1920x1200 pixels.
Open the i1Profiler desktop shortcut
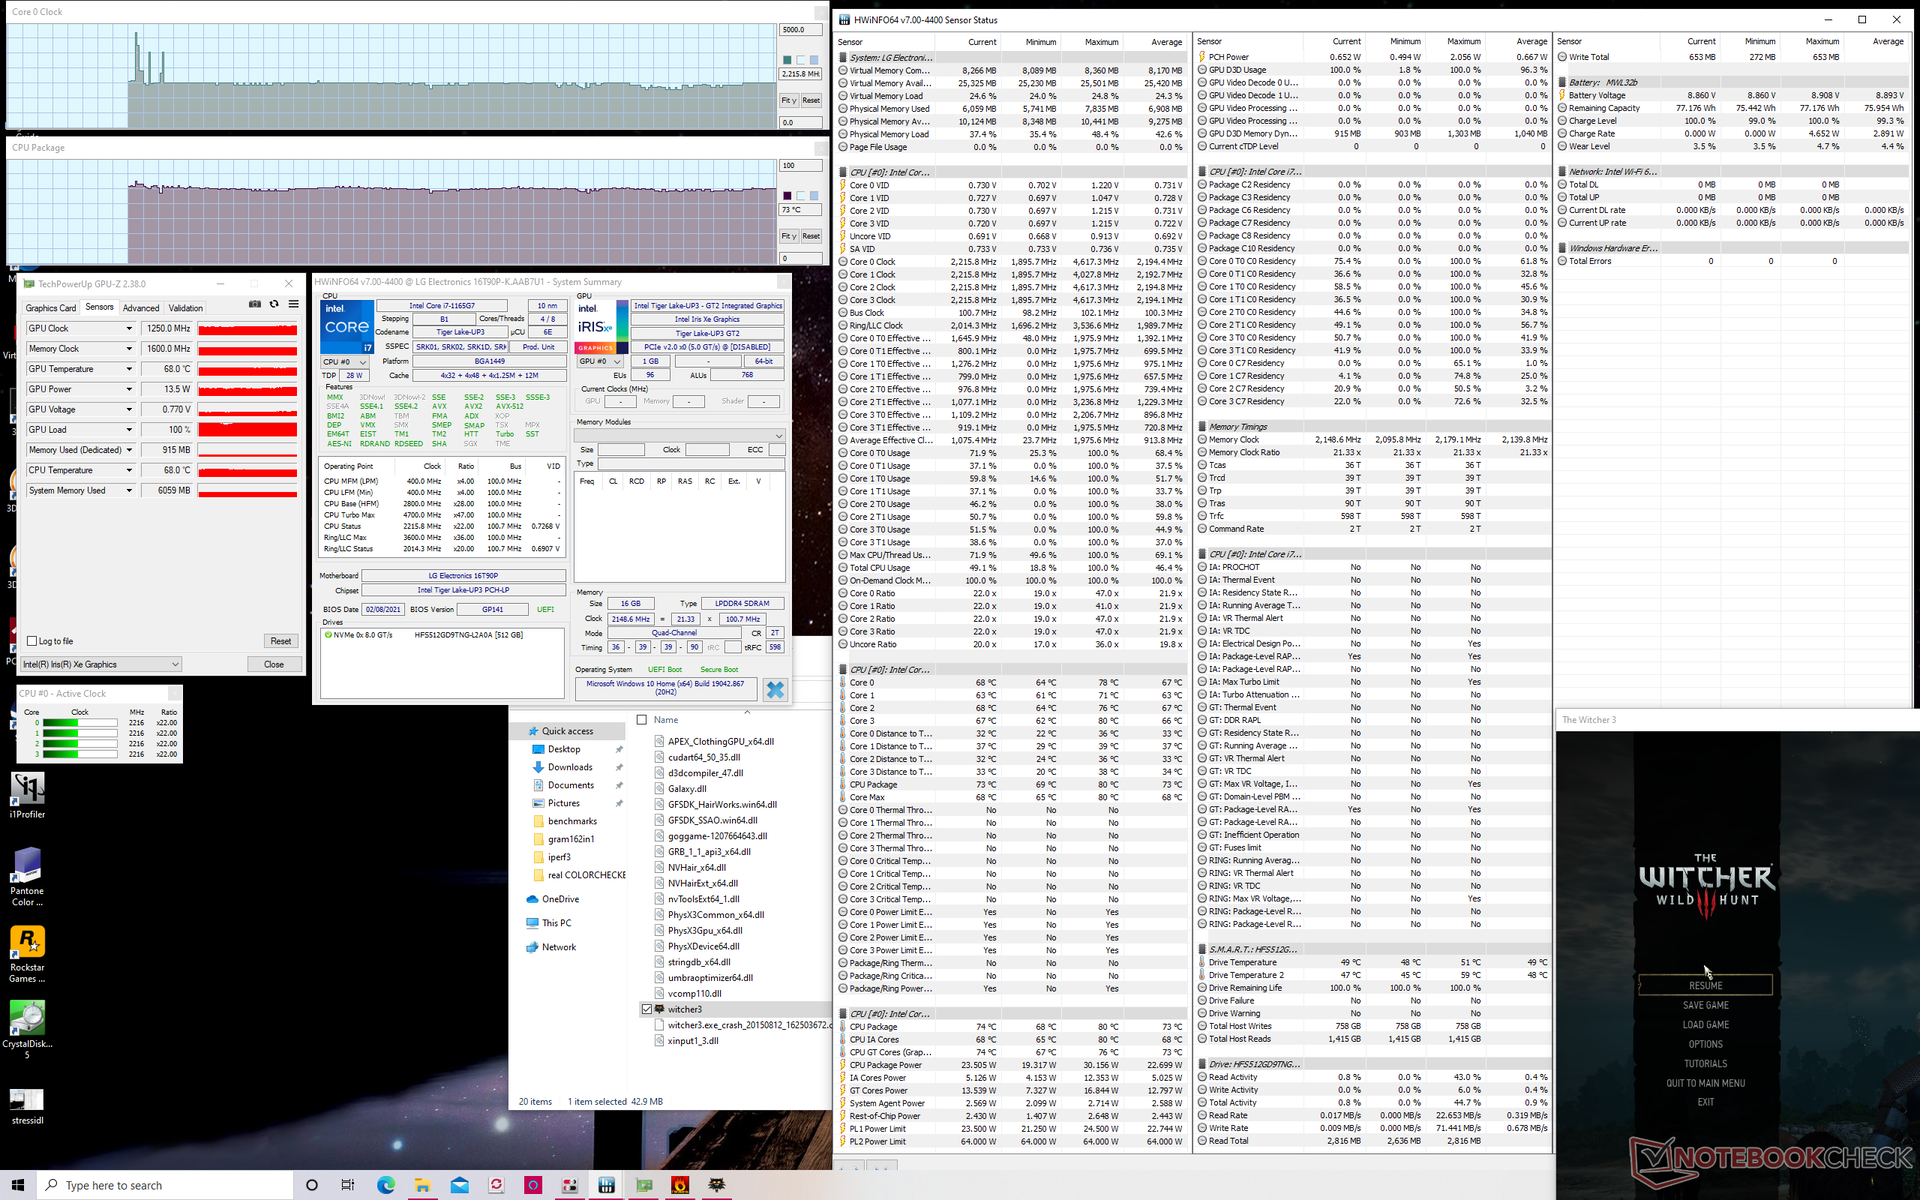(x=27, y=790)
